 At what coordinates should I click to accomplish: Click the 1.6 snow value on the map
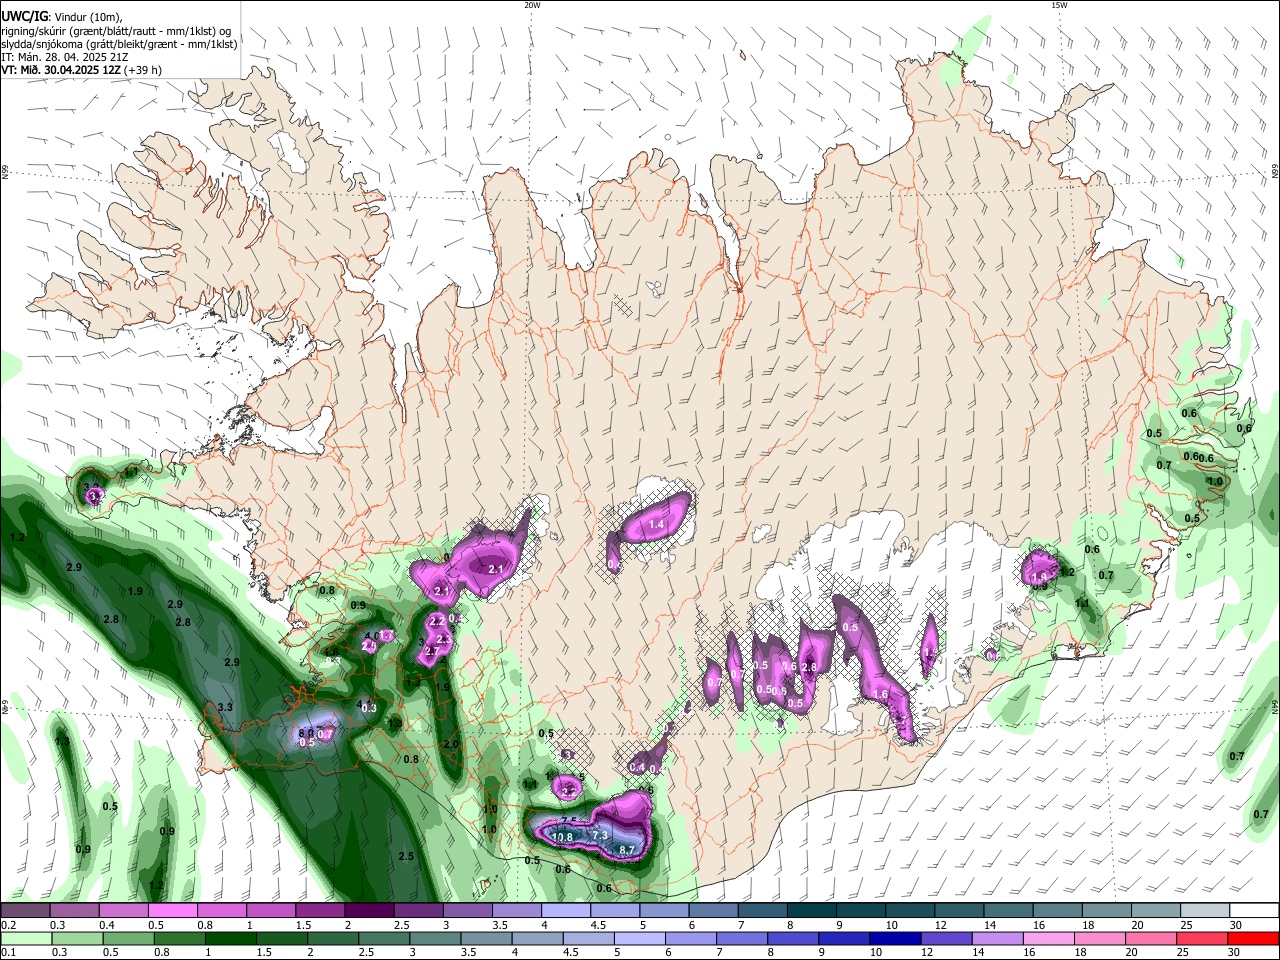[x=880, y=694]
